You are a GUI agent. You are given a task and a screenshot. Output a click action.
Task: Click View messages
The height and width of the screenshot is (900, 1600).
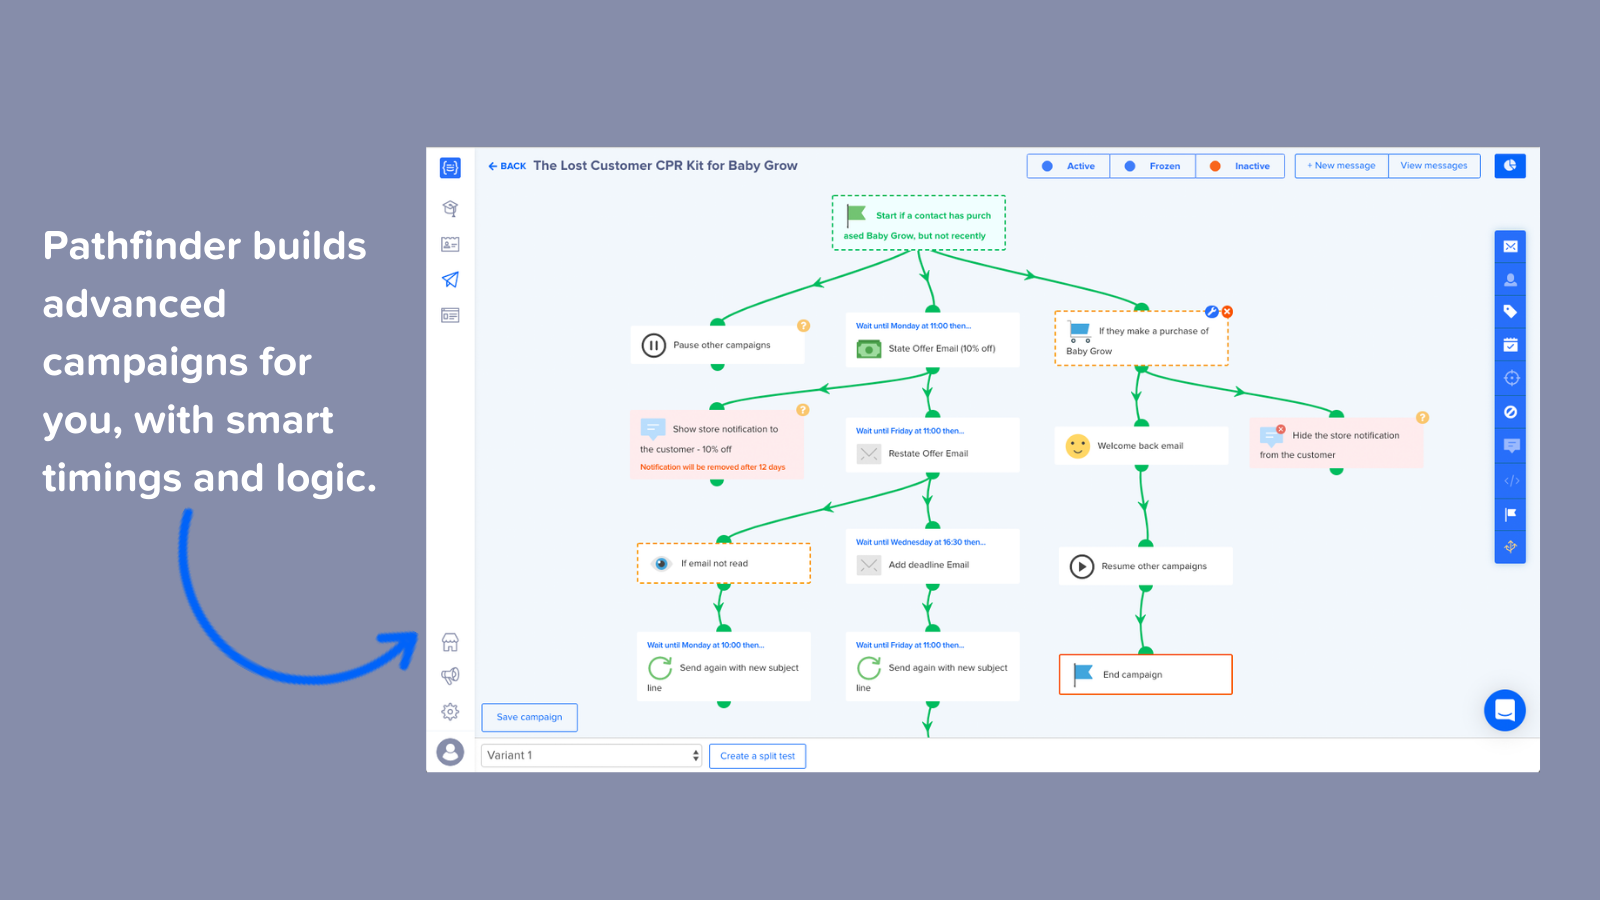pos(1434,166)
